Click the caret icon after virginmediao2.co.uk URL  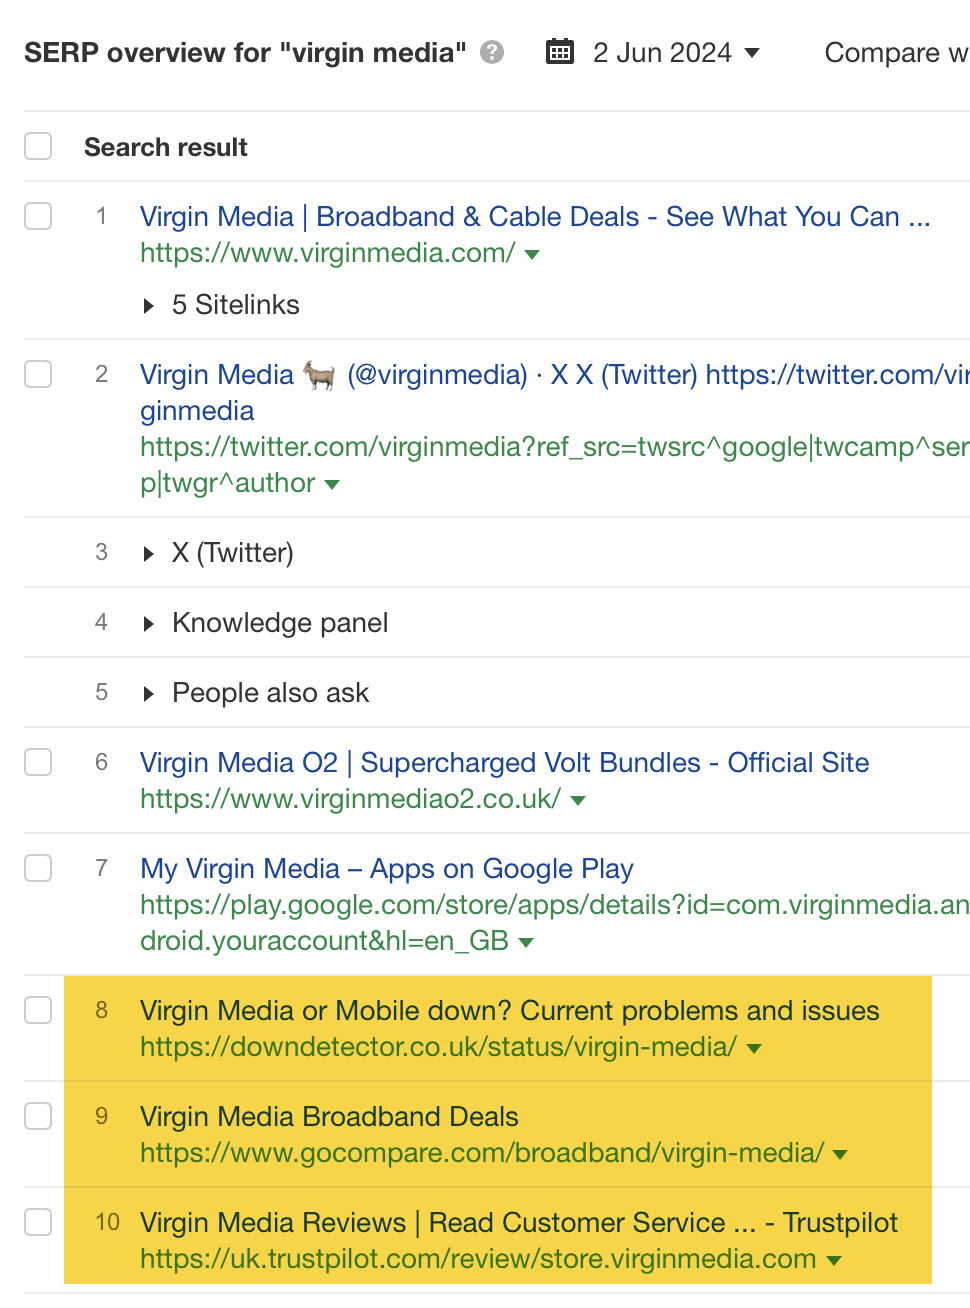coord(578,801)
